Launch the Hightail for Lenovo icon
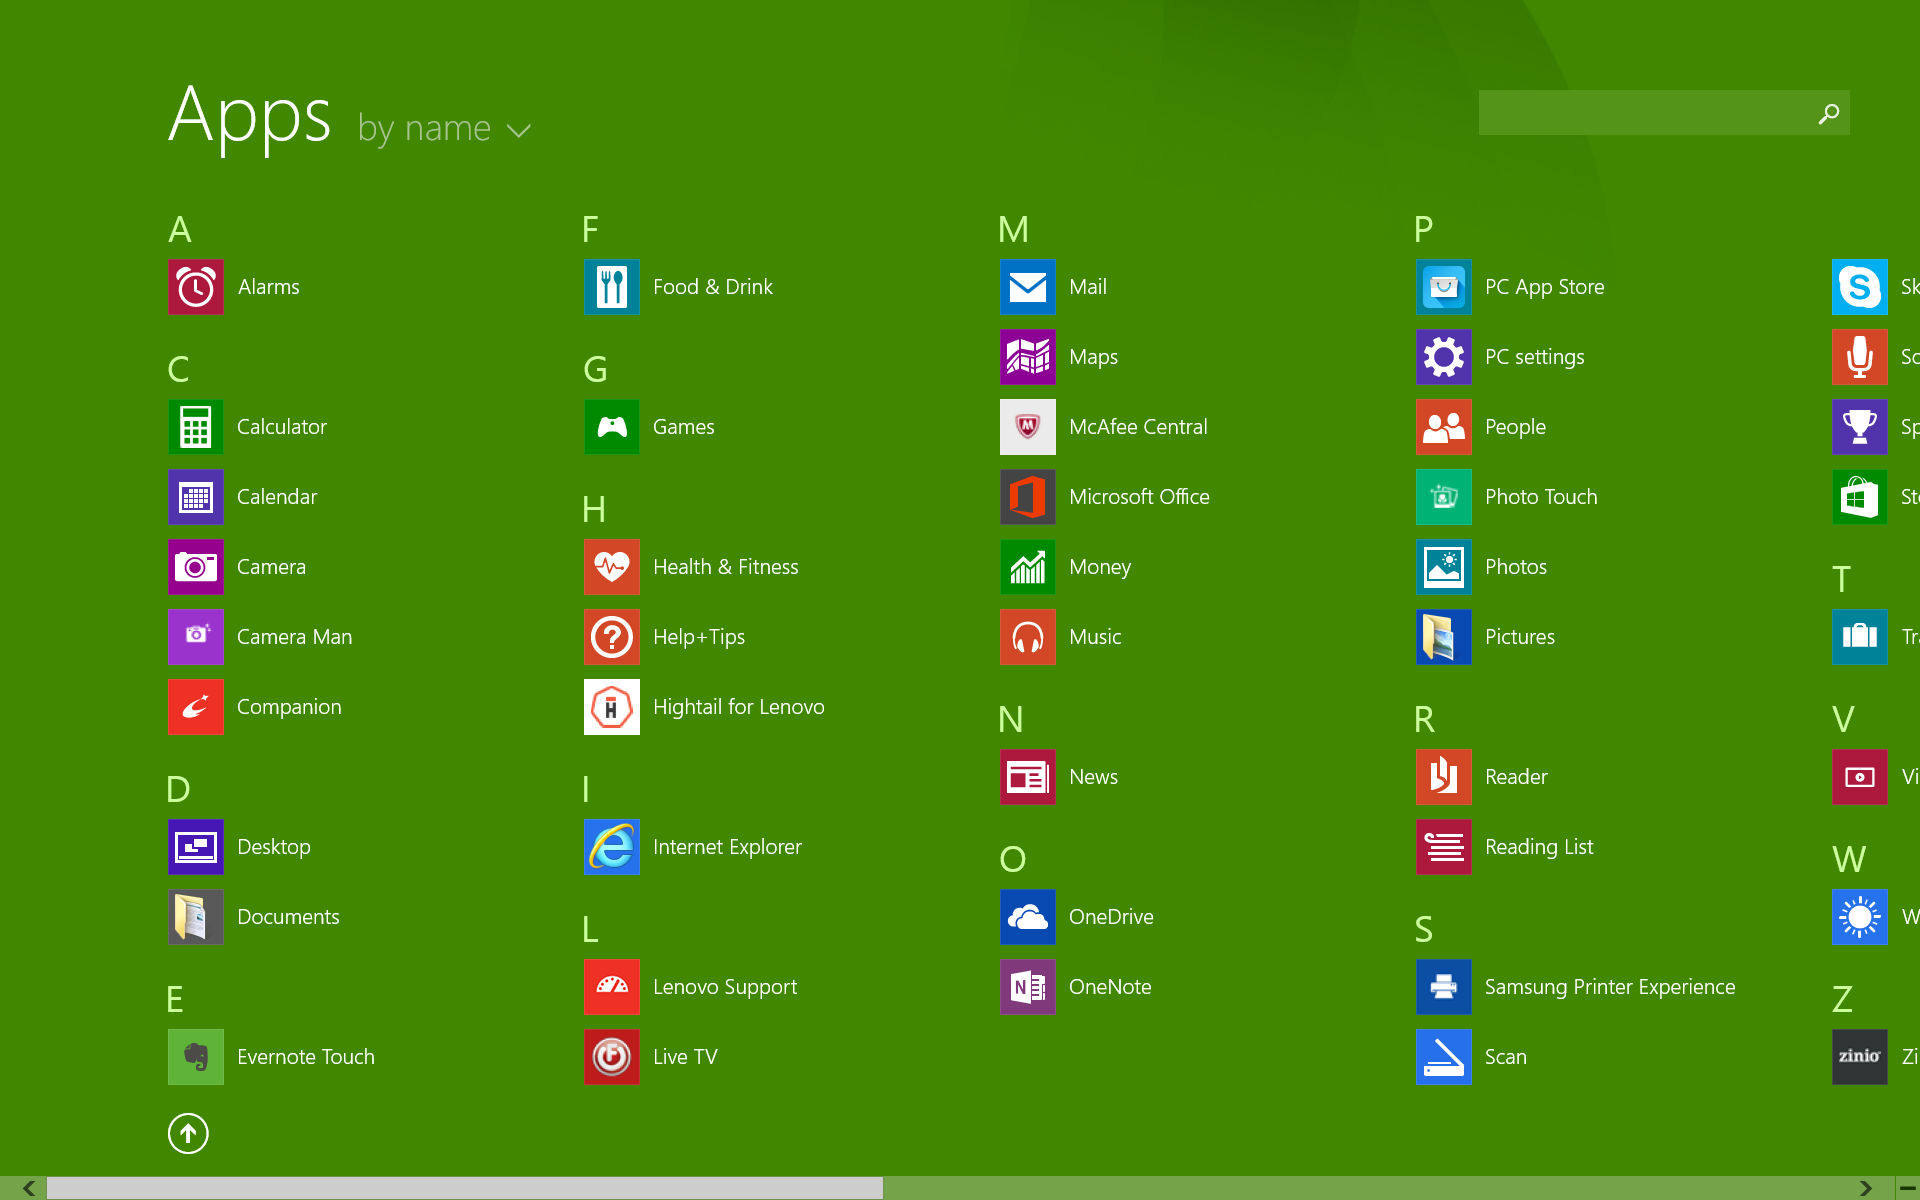This screenshot has height=1200, width=1920. click(611, 707)
